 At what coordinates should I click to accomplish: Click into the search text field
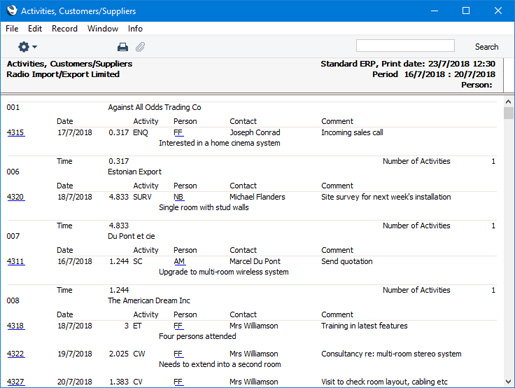coord(405,46)
